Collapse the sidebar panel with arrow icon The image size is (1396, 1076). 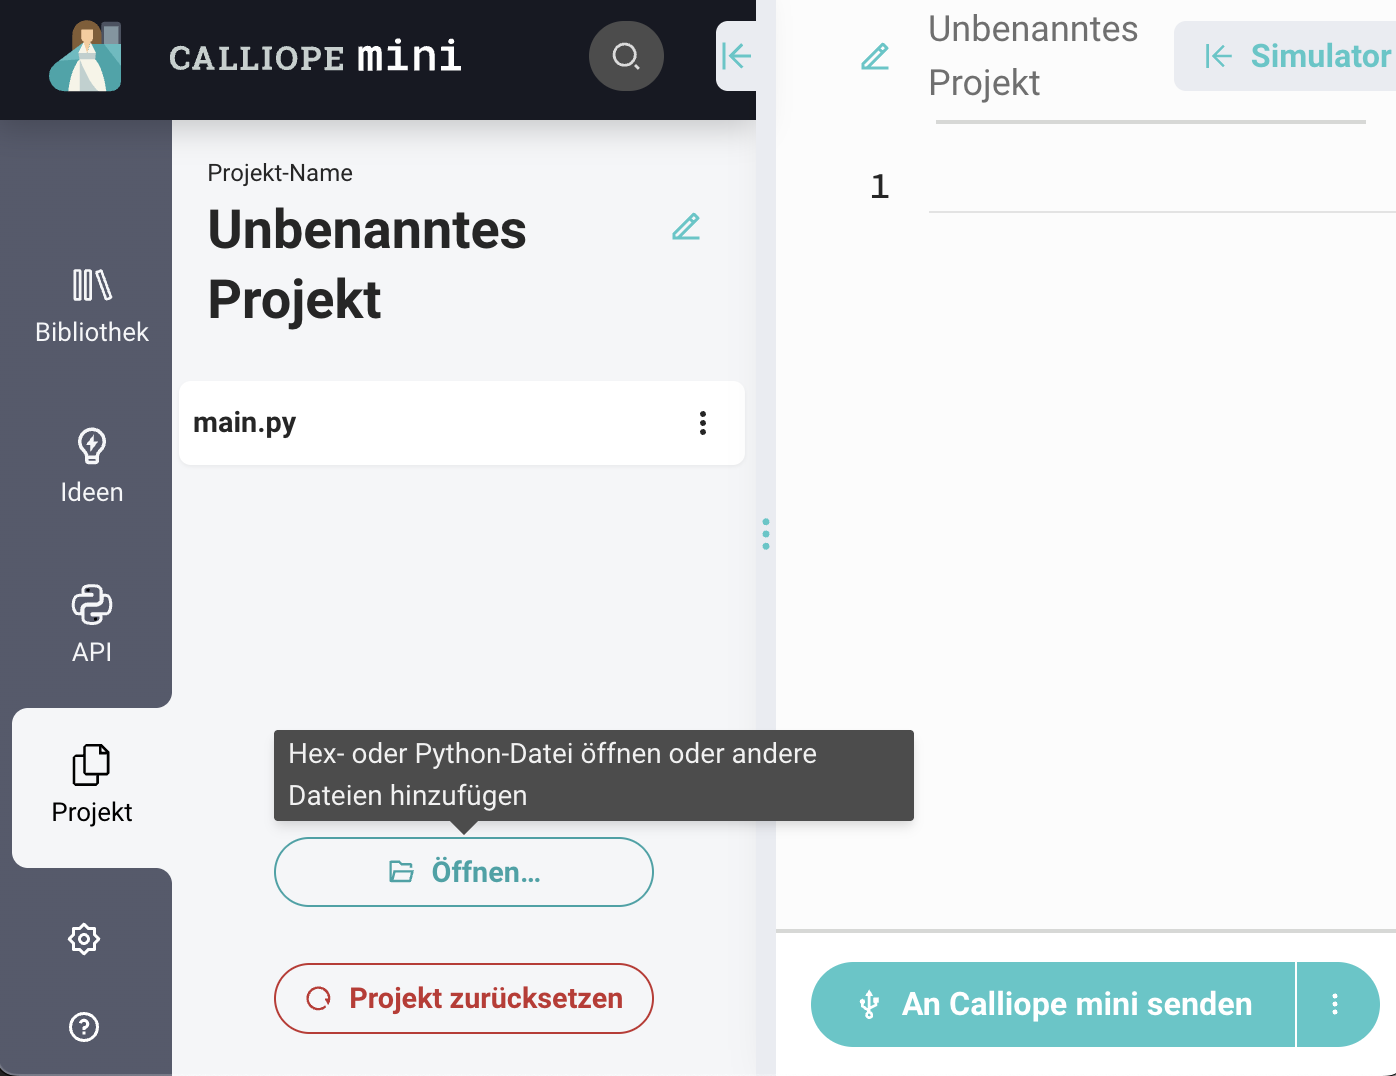click(736, 56)
